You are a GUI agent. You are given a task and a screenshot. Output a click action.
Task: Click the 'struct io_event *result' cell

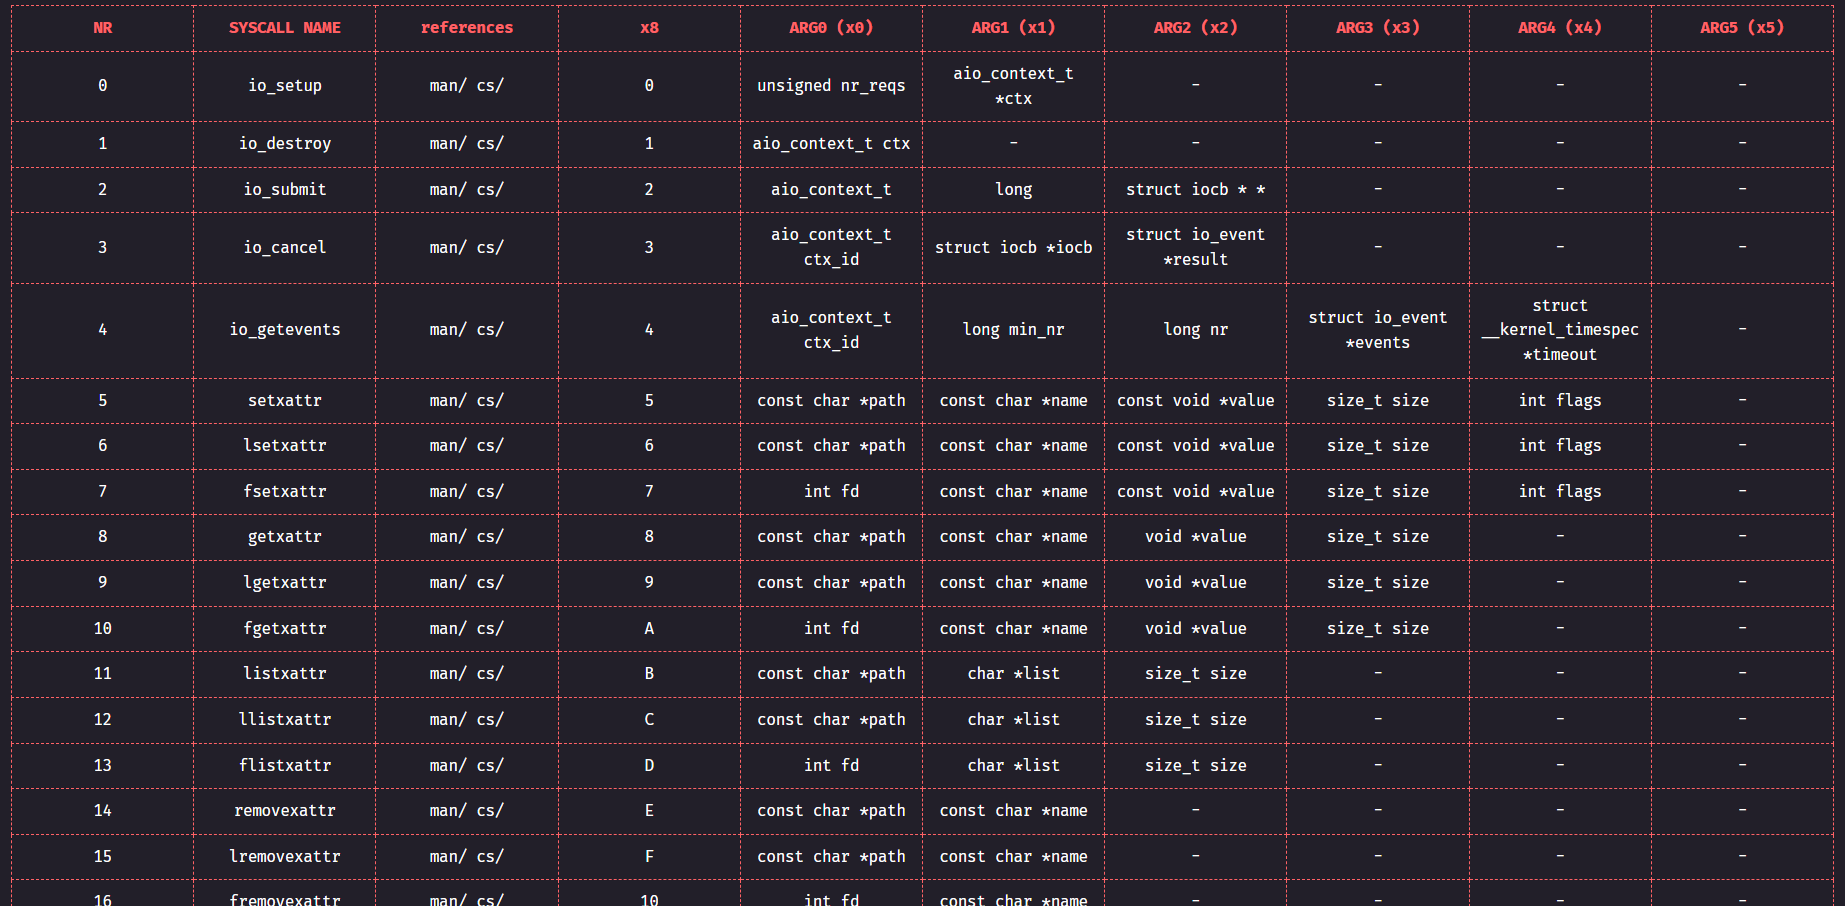click(x=1196, y=248)
